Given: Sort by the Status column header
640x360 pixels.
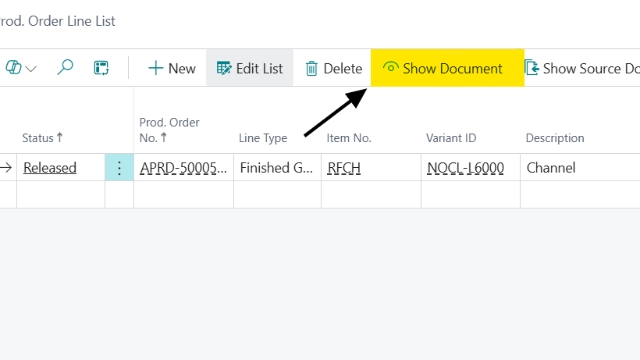Looking at the screenshot, I should (x=42, y=138).
